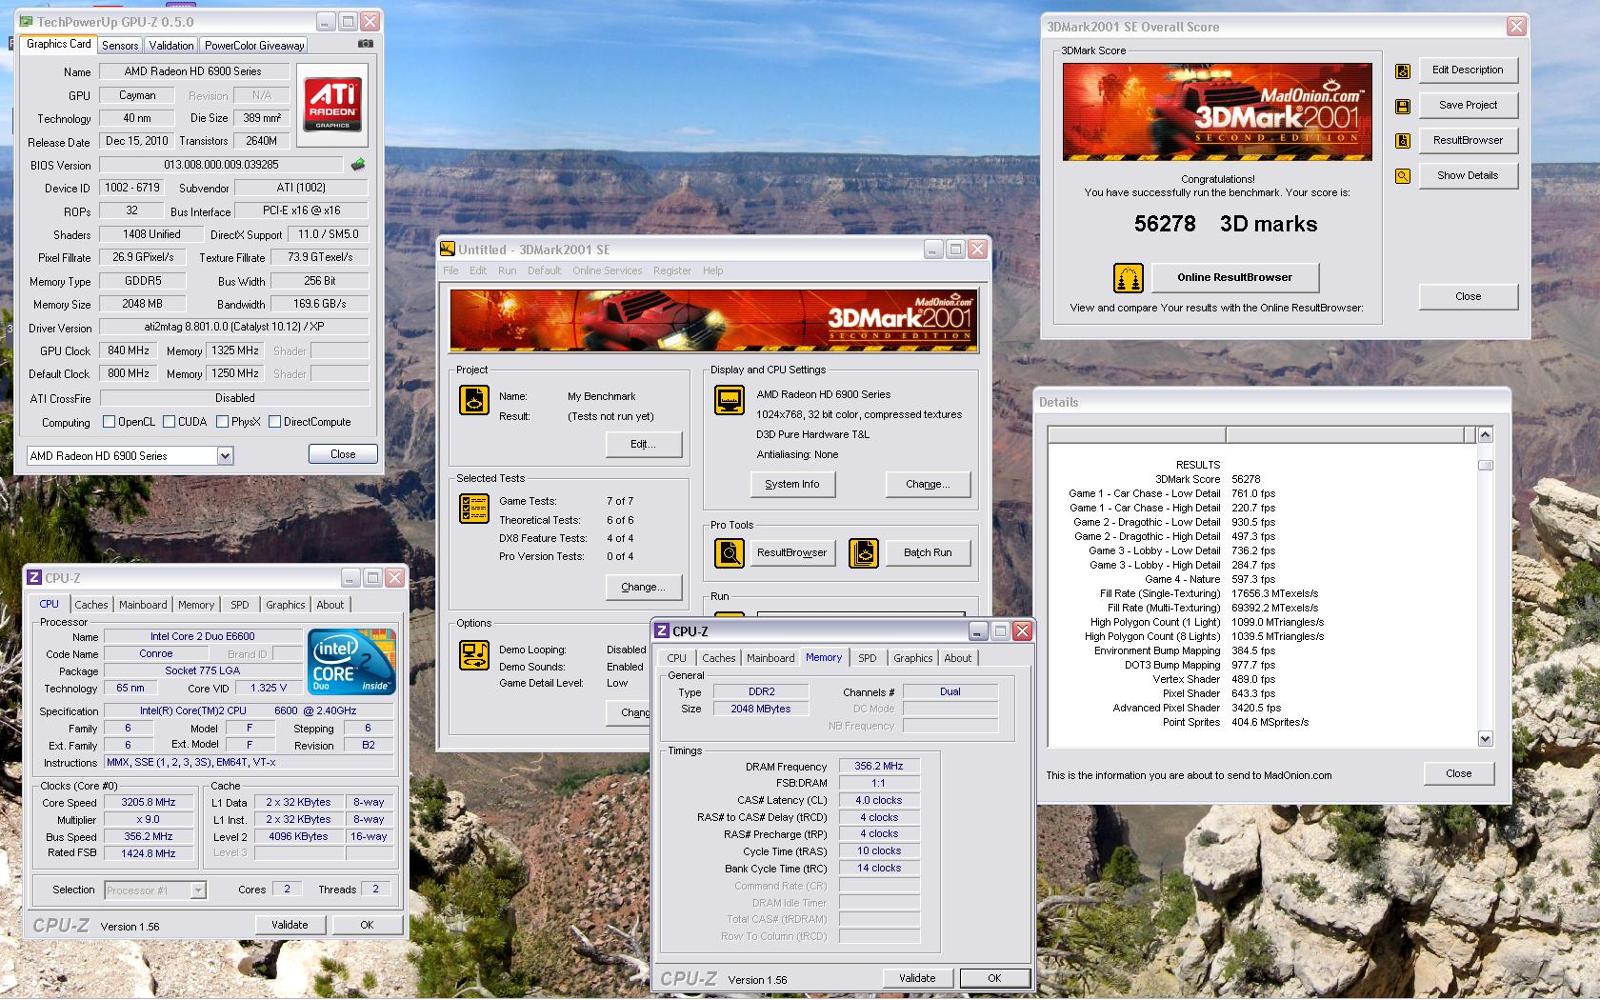Image resolution: width=1600 pixels, height=1000 pixels.
Task: Open the Graphics tab in Memory CPU-Z window
Action: [x=913, y=658]
